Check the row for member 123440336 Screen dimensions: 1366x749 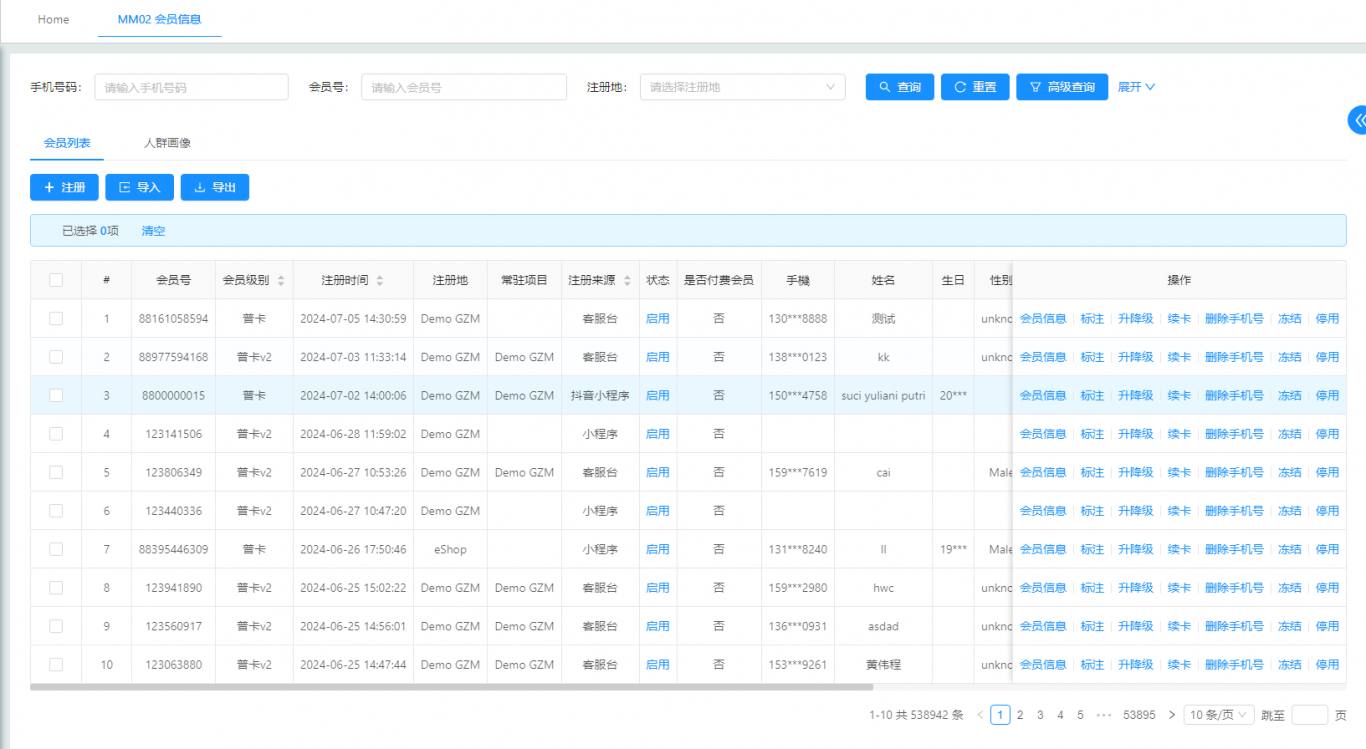56,511
